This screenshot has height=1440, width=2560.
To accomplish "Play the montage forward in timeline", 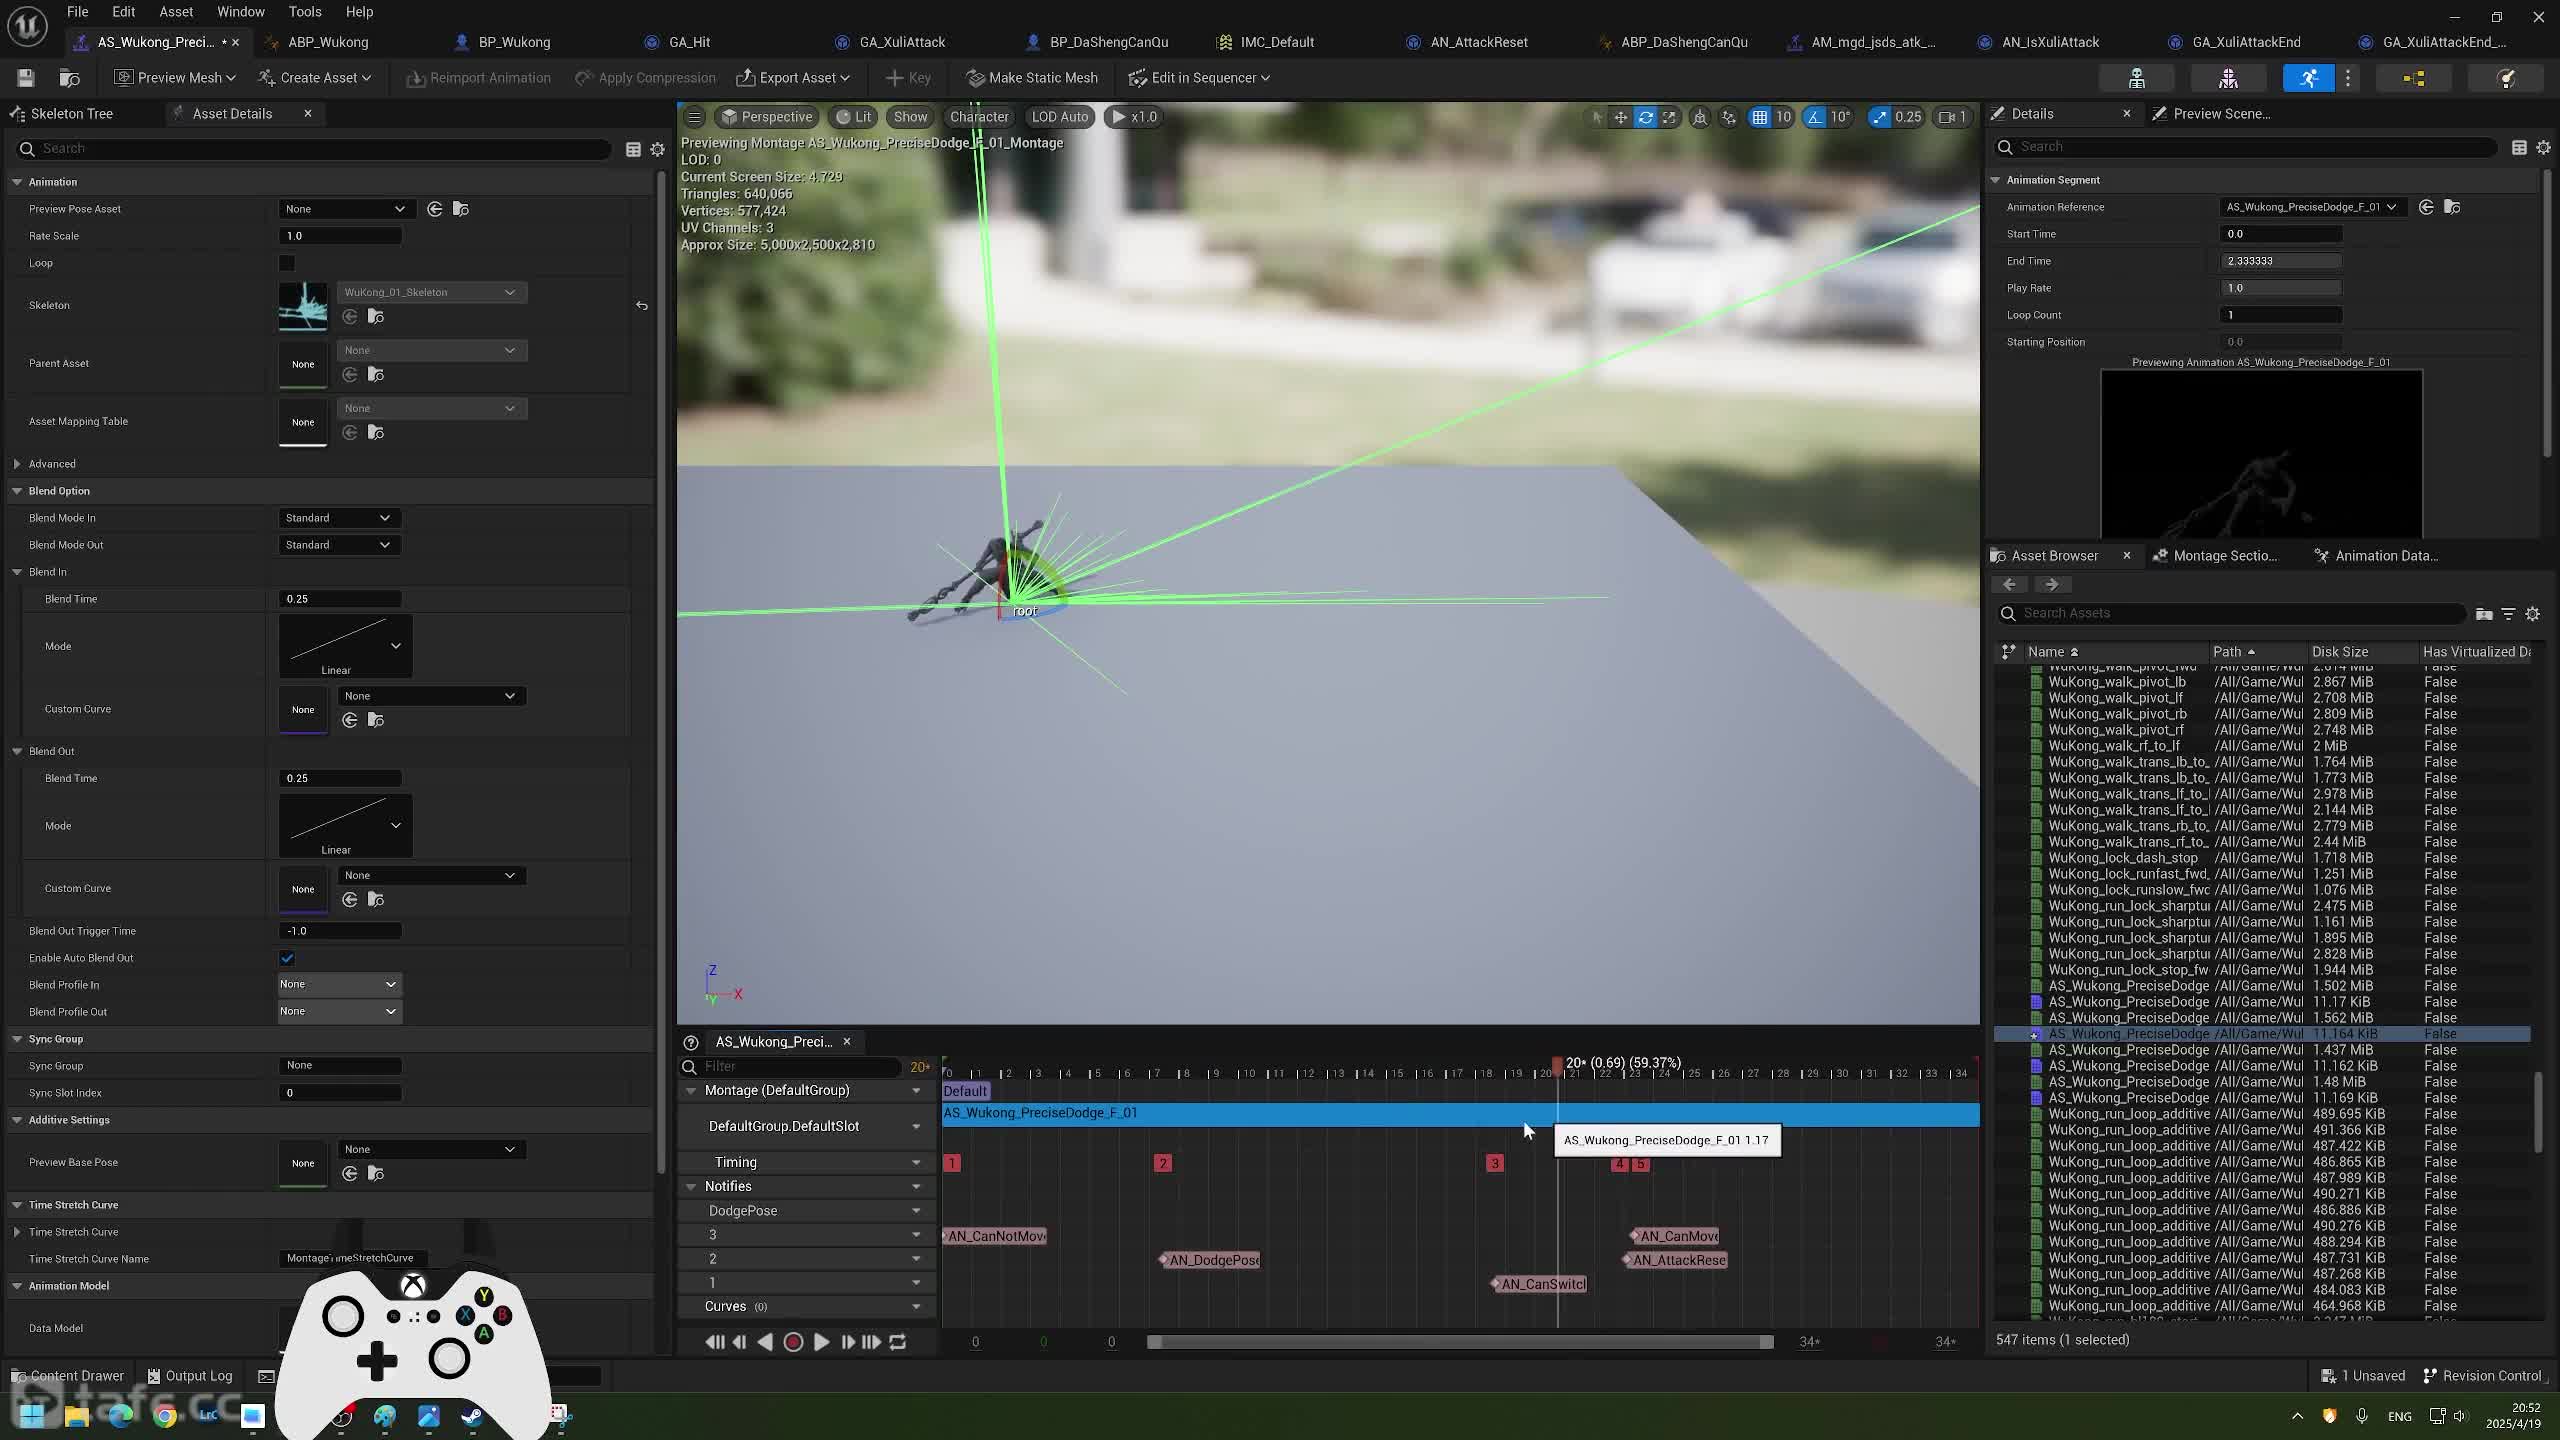I will tap(821, 1342).
